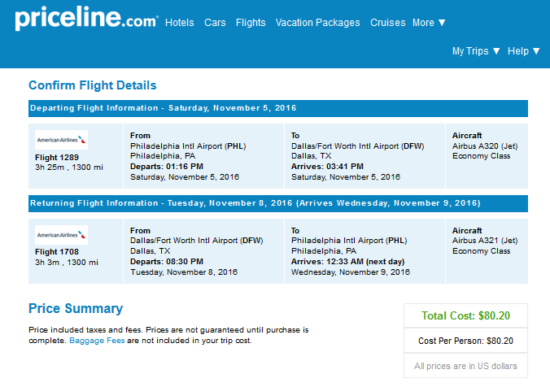The image size is (550, 387).
Task: Open the Cruises page
Action: tap(388, 23)
